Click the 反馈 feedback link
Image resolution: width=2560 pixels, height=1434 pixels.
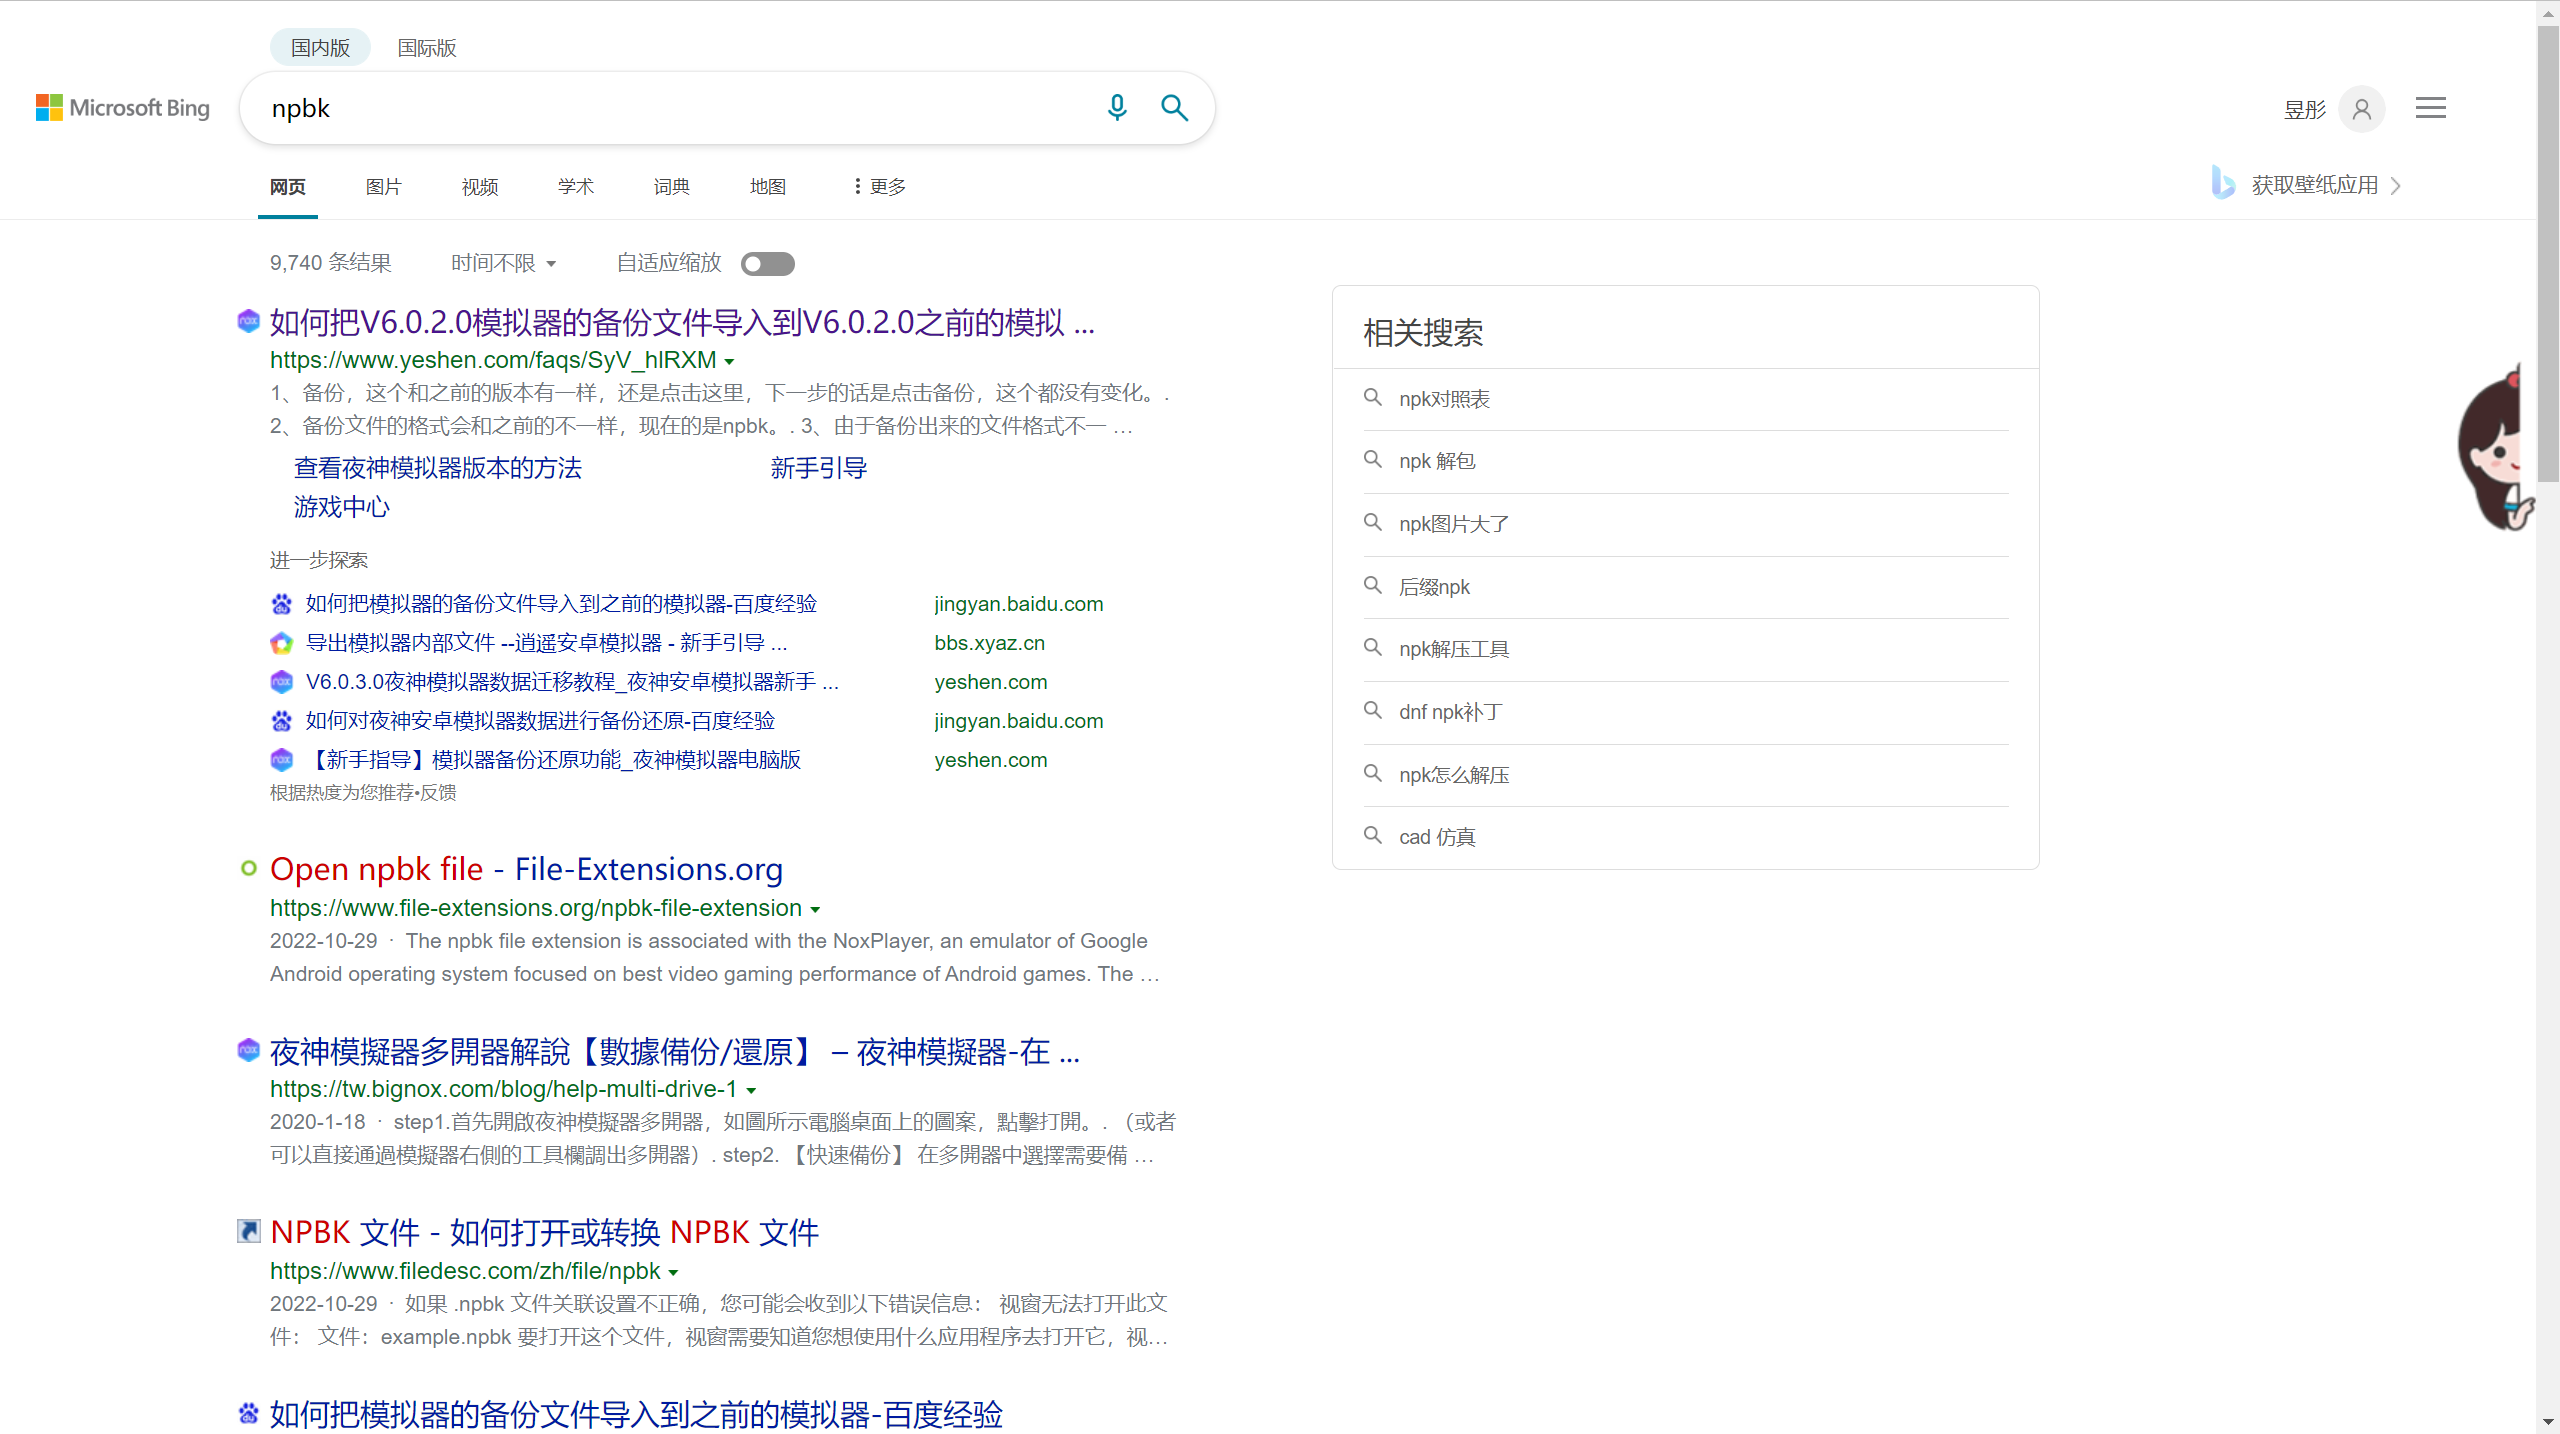438,793
